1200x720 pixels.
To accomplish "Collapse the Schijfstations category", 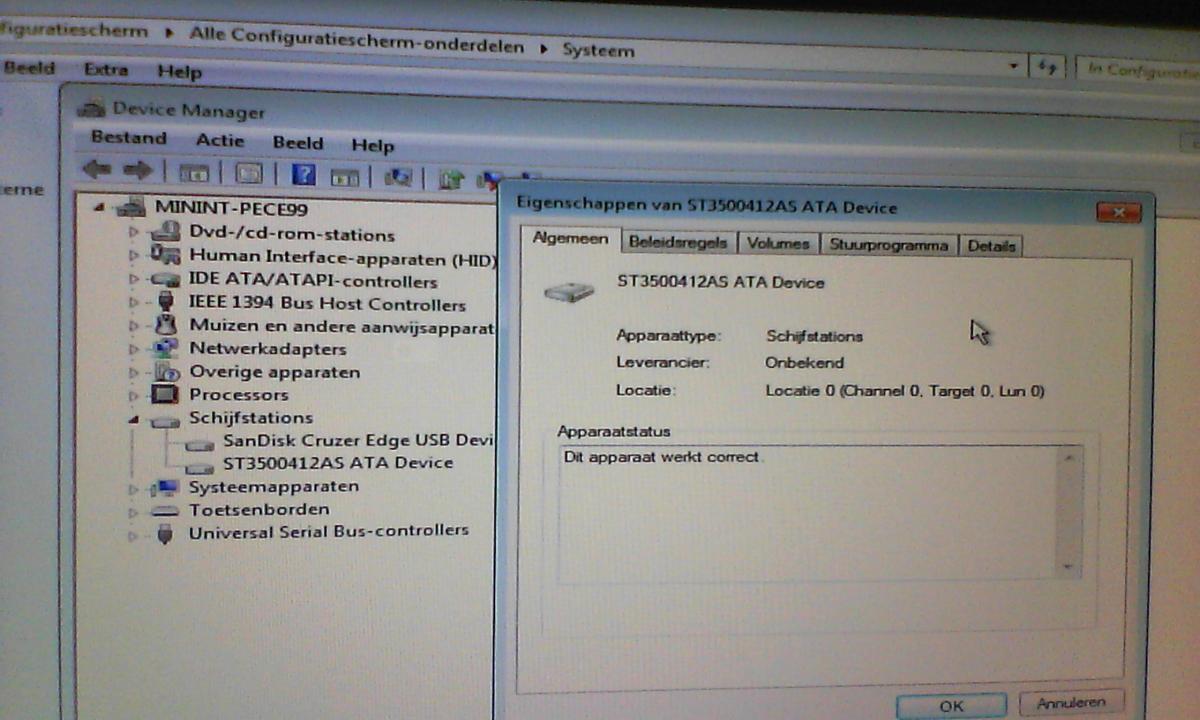I will pyautogui.click(x=134, y=419).
